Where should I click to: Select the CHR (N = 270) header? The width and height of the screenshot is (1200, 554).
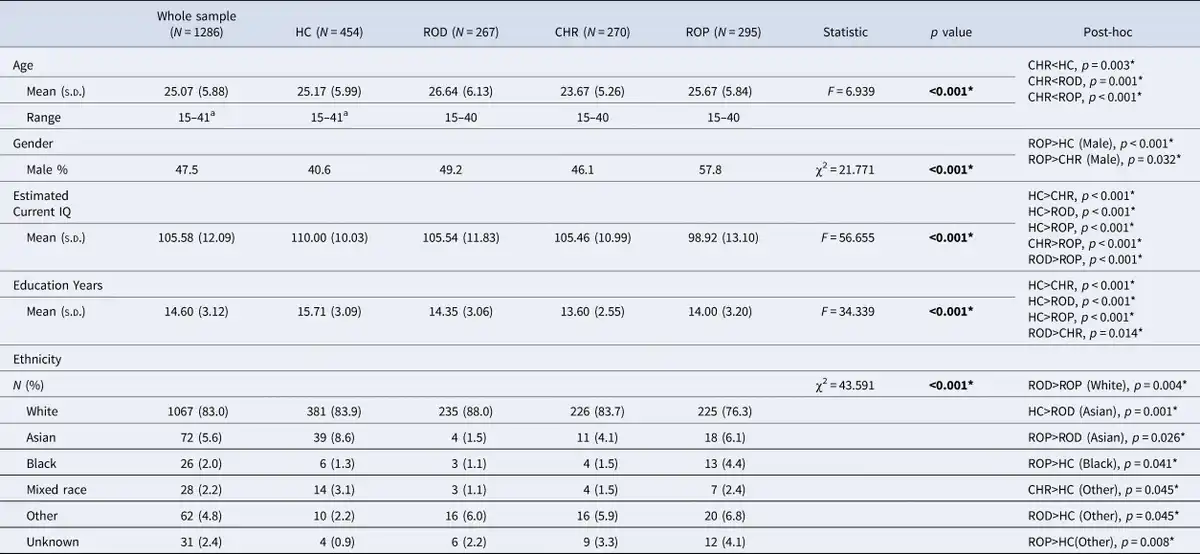590,32
